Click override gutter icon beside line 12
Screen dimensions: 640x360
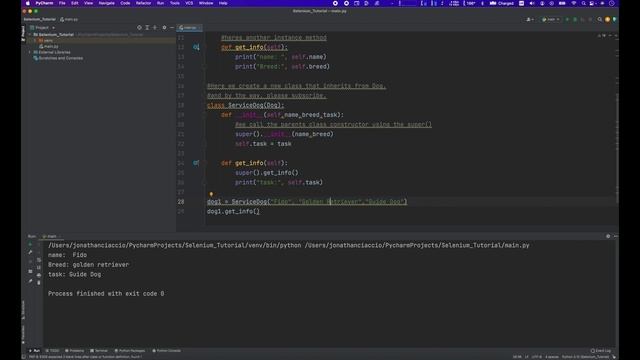(196, 47)
